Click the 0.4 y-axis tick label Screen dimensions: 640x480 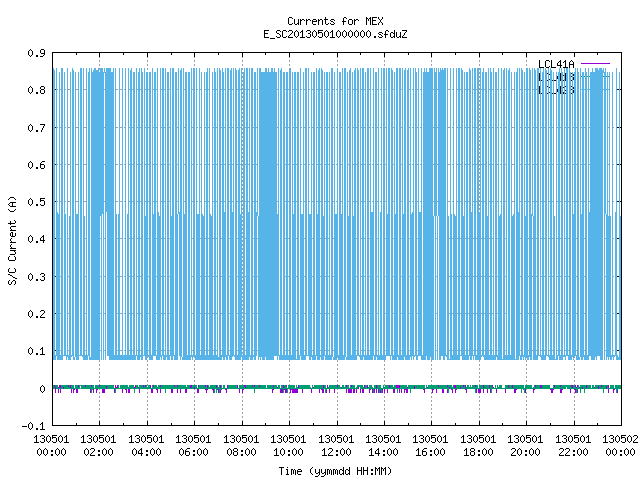click(x=36, y=239)
